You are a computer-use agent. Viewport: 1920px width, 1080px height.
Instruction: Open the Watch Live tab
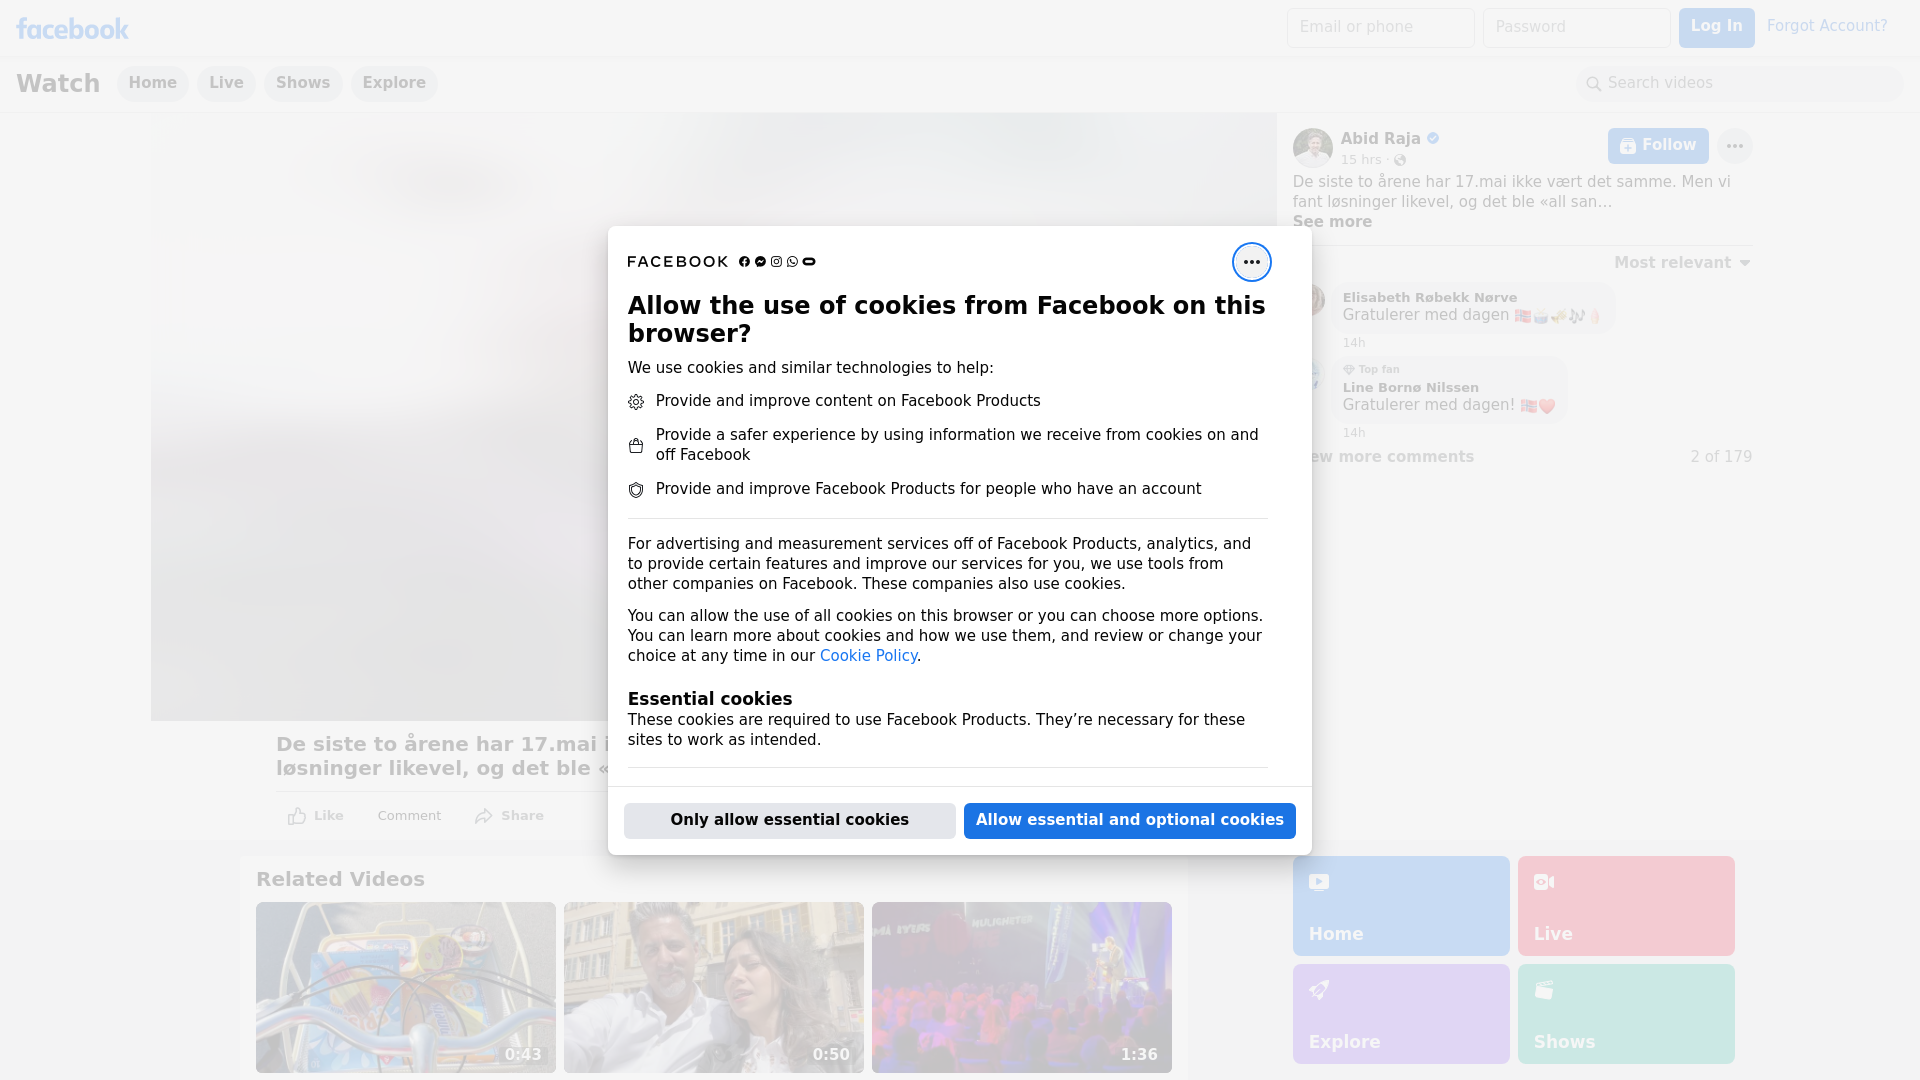pos(226,84)
